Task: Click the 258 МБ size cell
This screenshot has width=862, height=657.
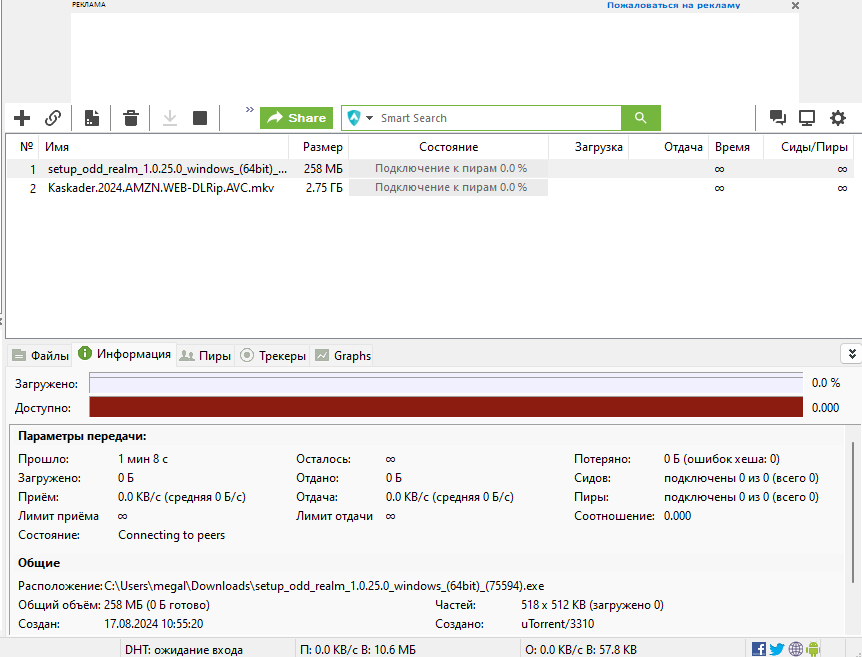Action: click(x=323, y=169)
